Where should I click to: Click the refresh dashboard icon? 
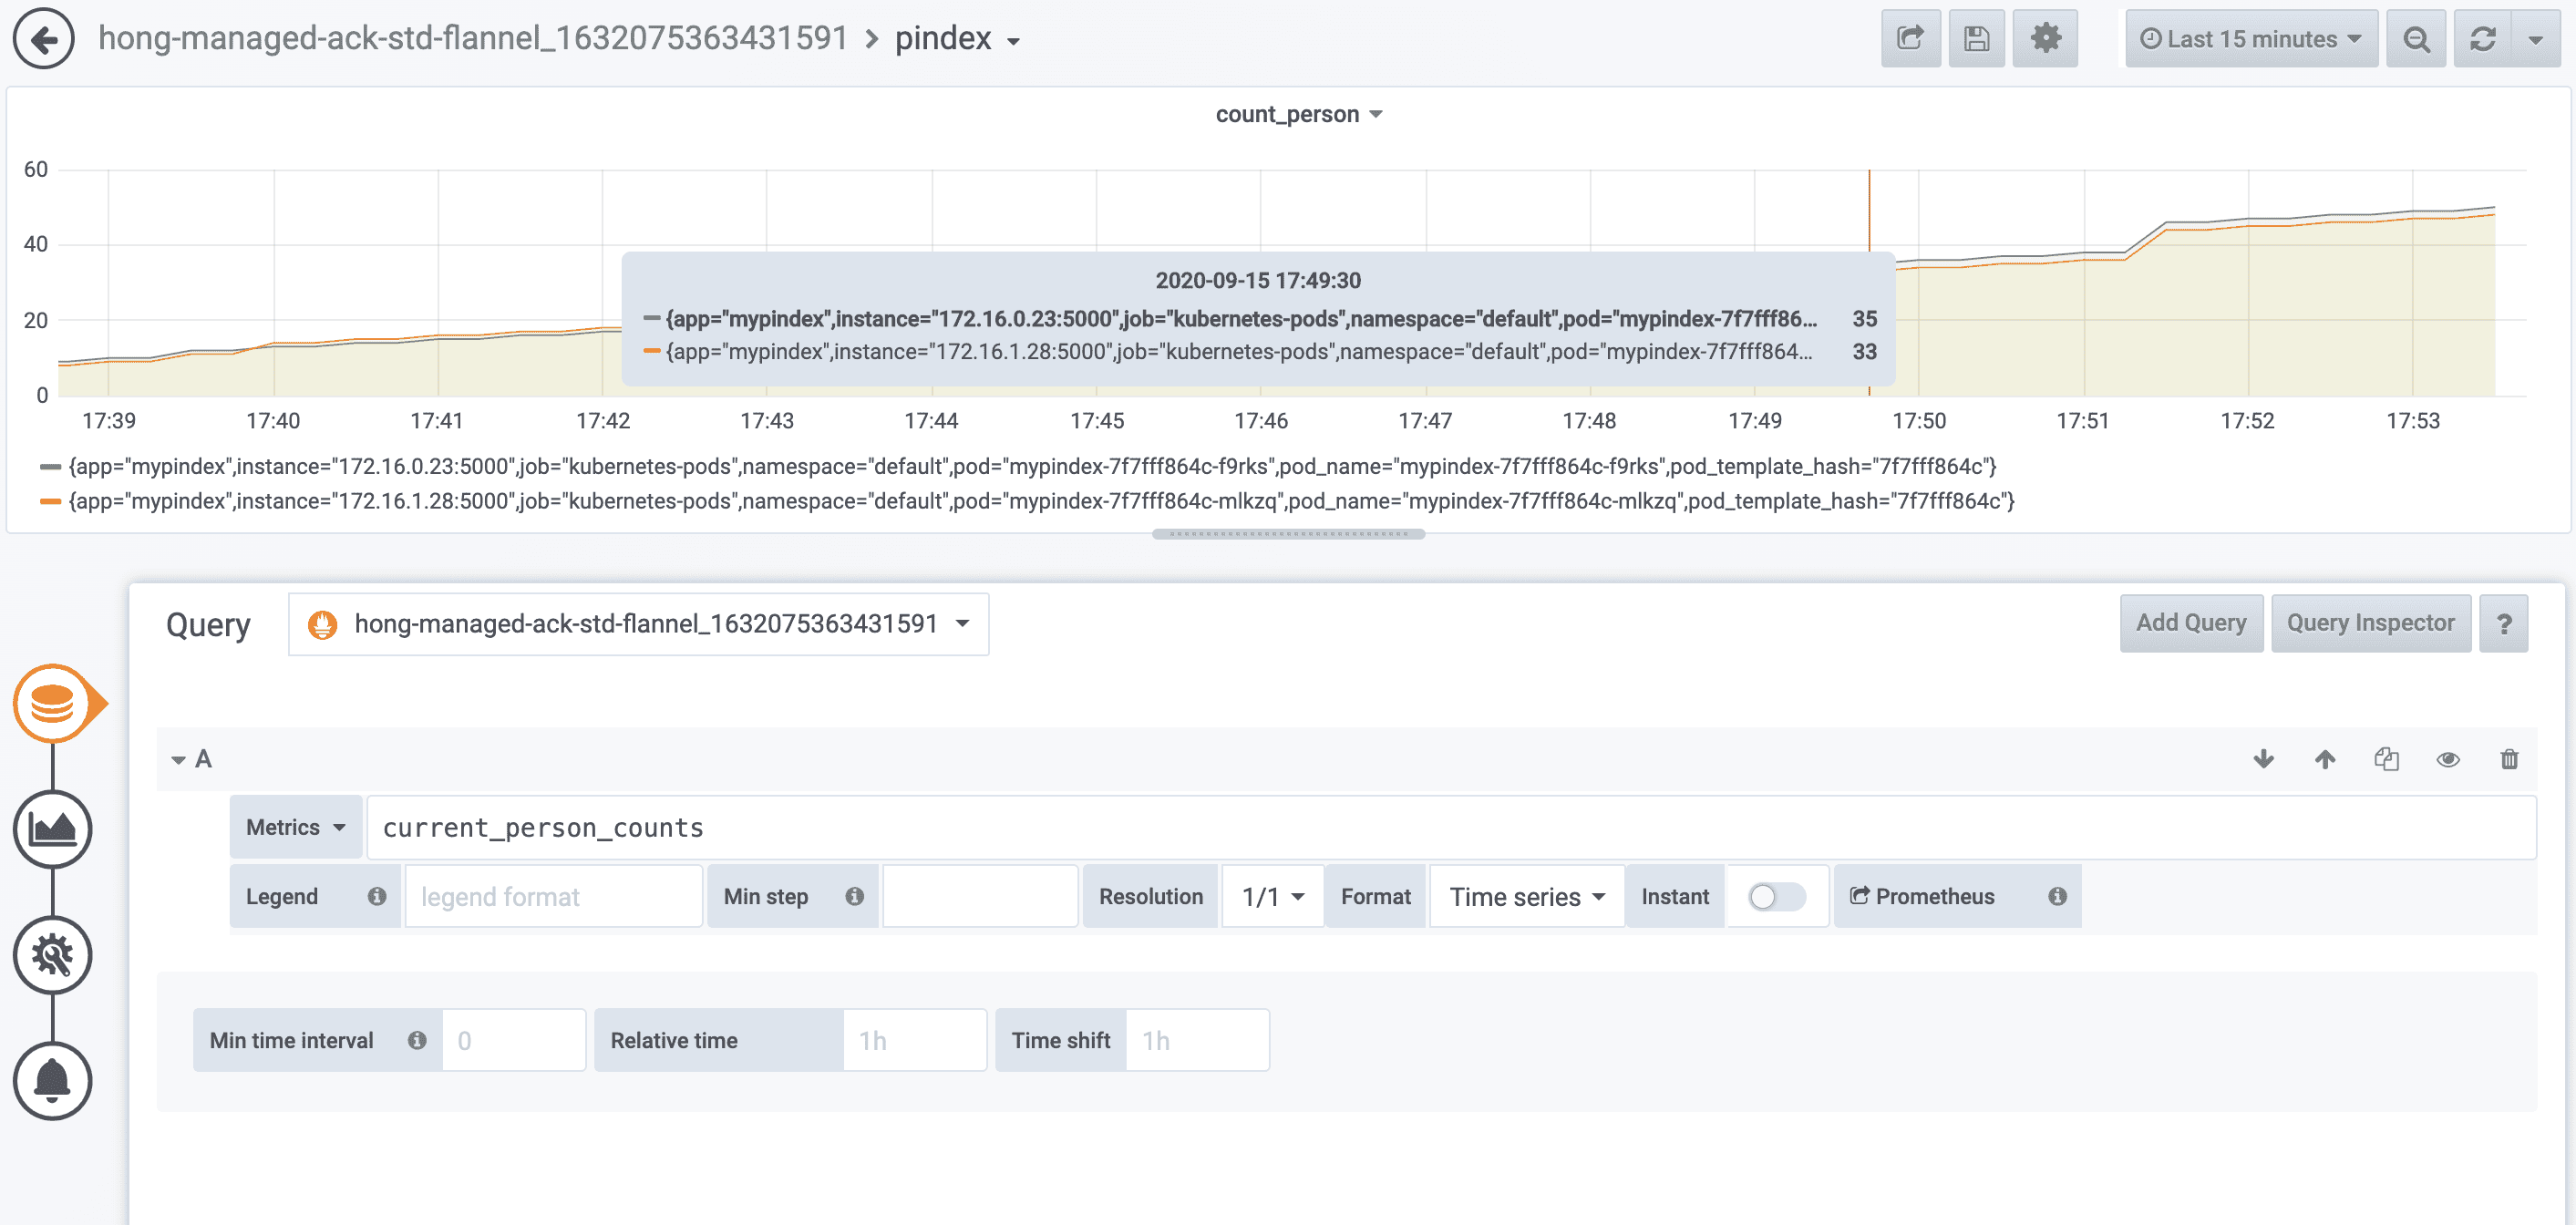tap(2482, 40)
